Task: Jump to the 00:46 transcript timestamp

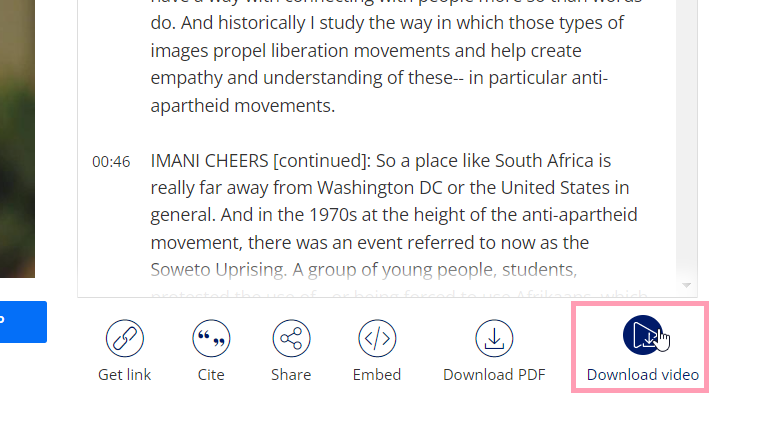Action: pos(111,161)
